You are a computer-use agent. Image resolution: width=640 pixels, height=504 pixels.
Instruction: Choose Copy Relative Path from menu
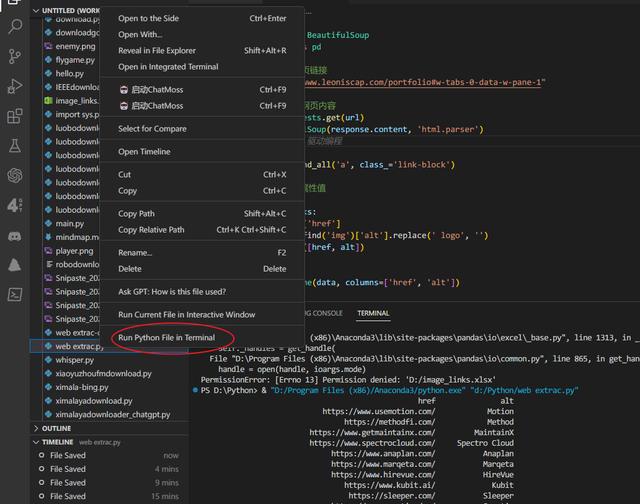click(151, 230)
